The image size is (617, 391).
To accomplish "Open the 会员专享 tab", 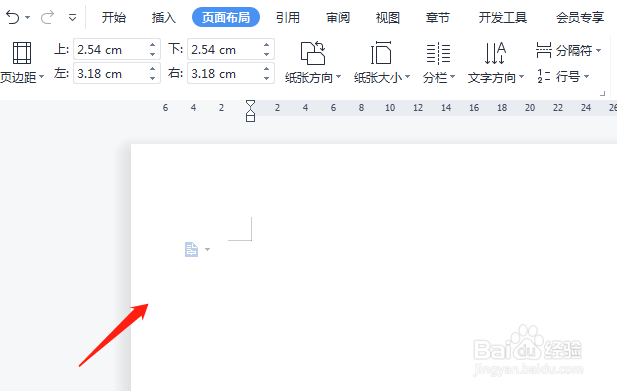I will pos(580,18).
